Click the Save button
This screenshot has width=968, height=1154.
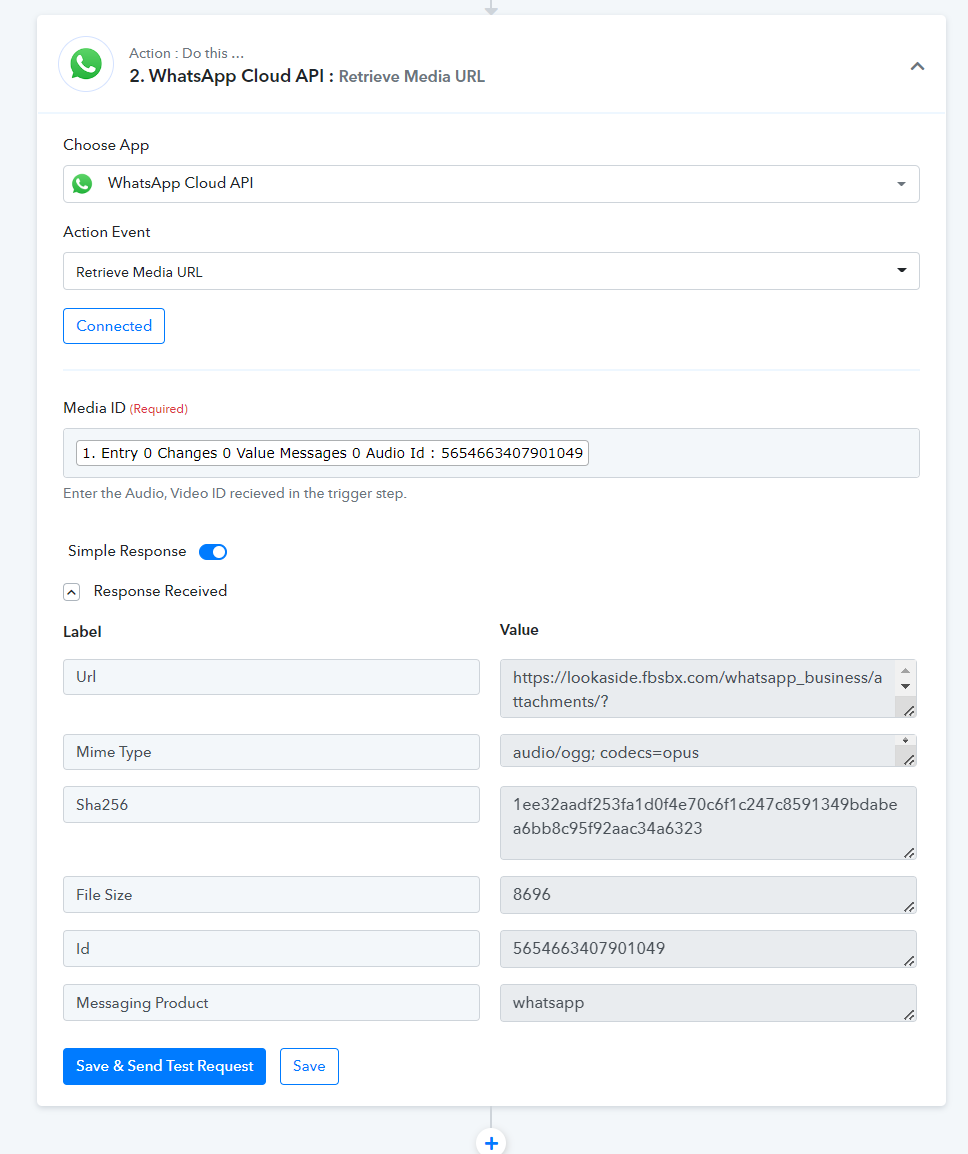tap(309, 1066)
